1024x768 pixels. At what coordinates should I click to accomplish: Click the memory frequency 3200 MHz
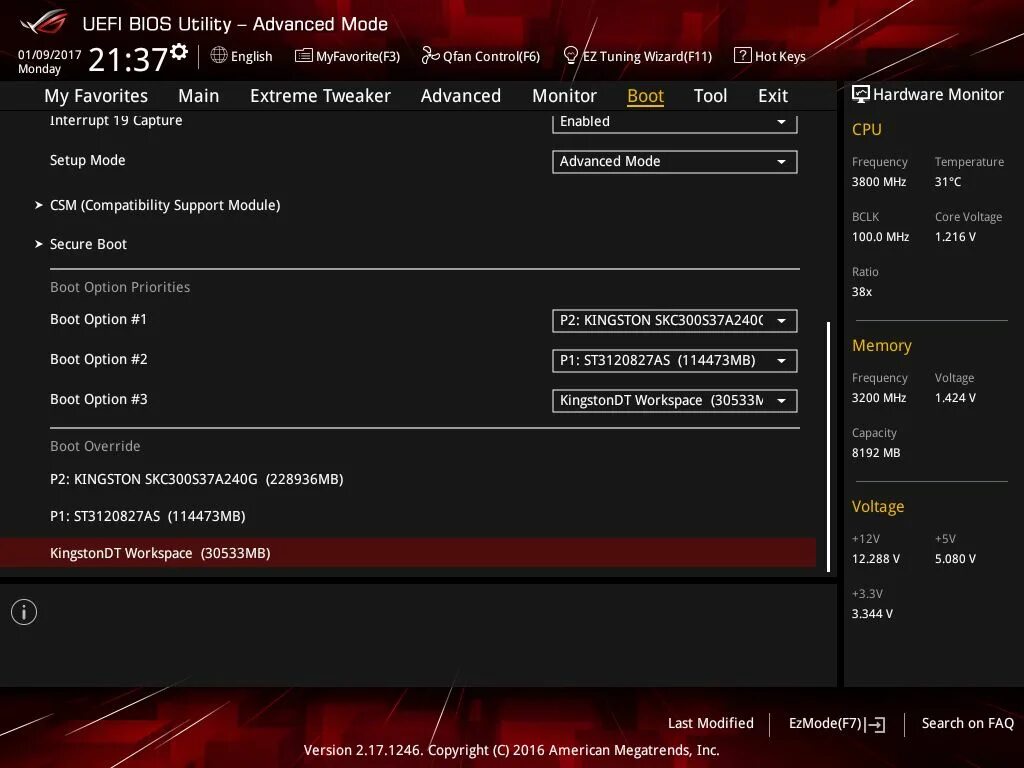point(879,398)
